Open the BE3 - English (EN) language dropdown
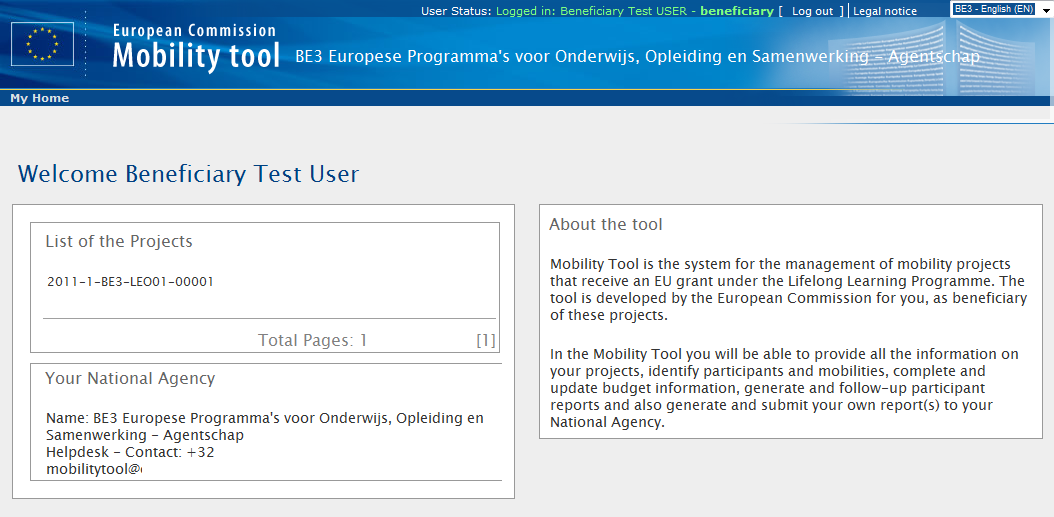Image resolution: width=1054 pixels, height=517 pixels. tap(1000, 9)
